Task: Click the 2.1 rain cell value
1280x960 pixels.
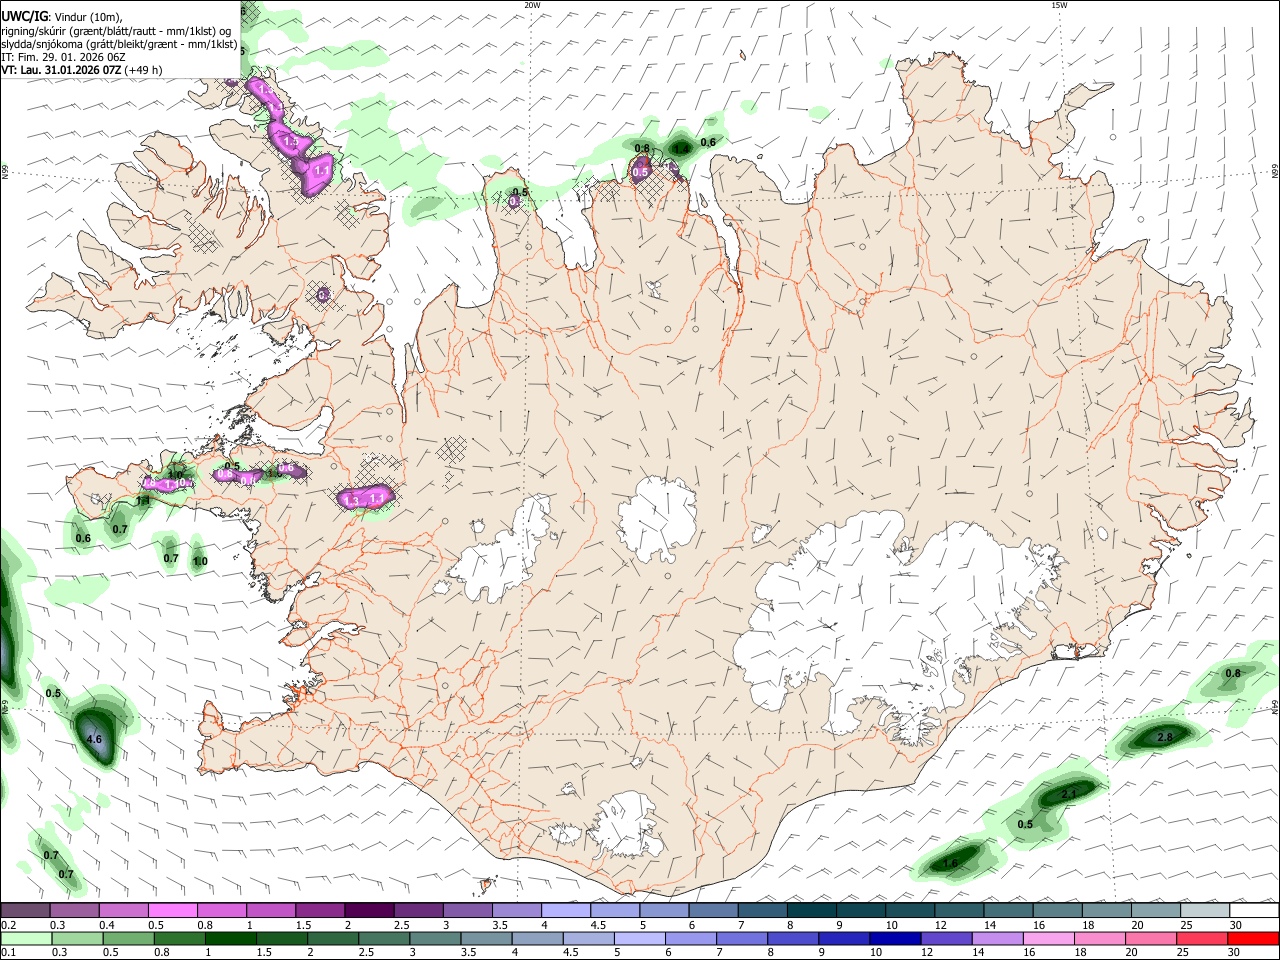Action: [1069, 794]
